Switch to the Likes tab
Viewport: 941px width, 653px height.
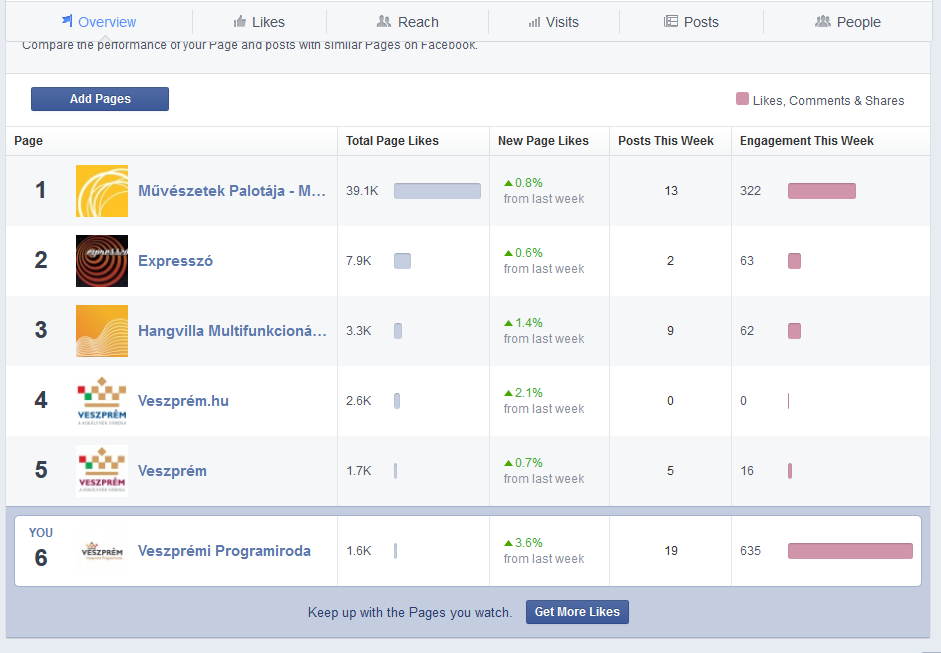pos(259,22)
